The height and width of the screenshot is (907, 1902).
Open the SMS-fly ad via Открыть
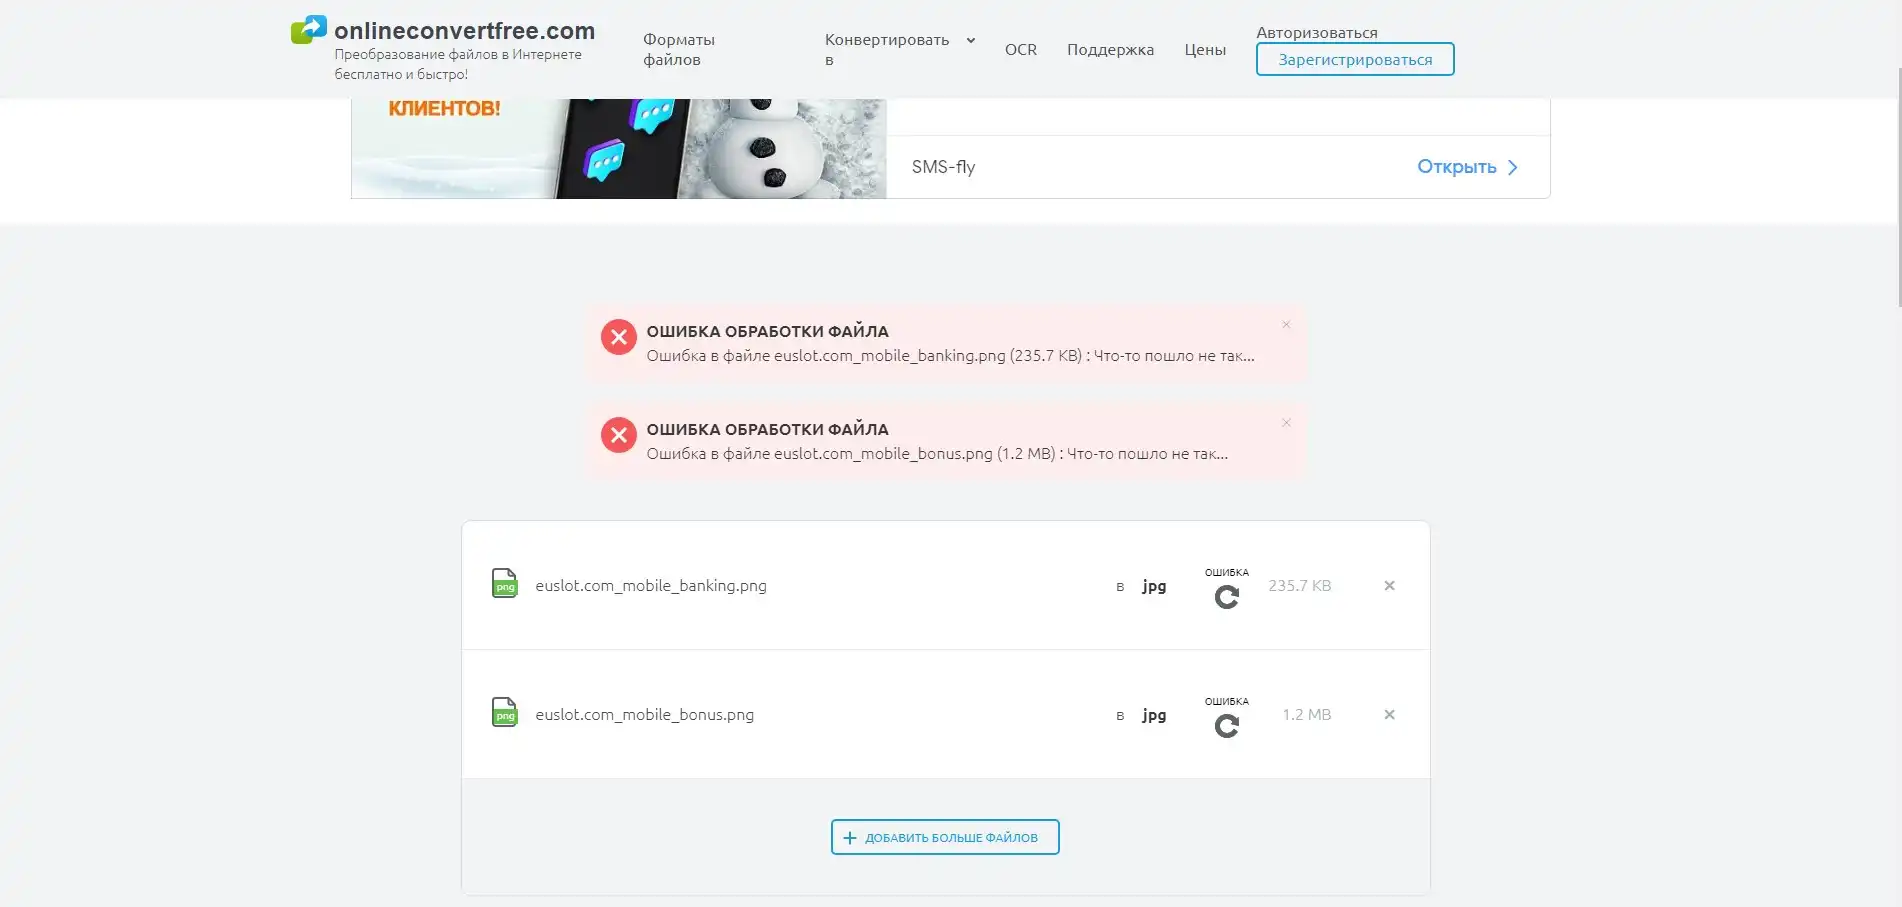coord(1466,167)
